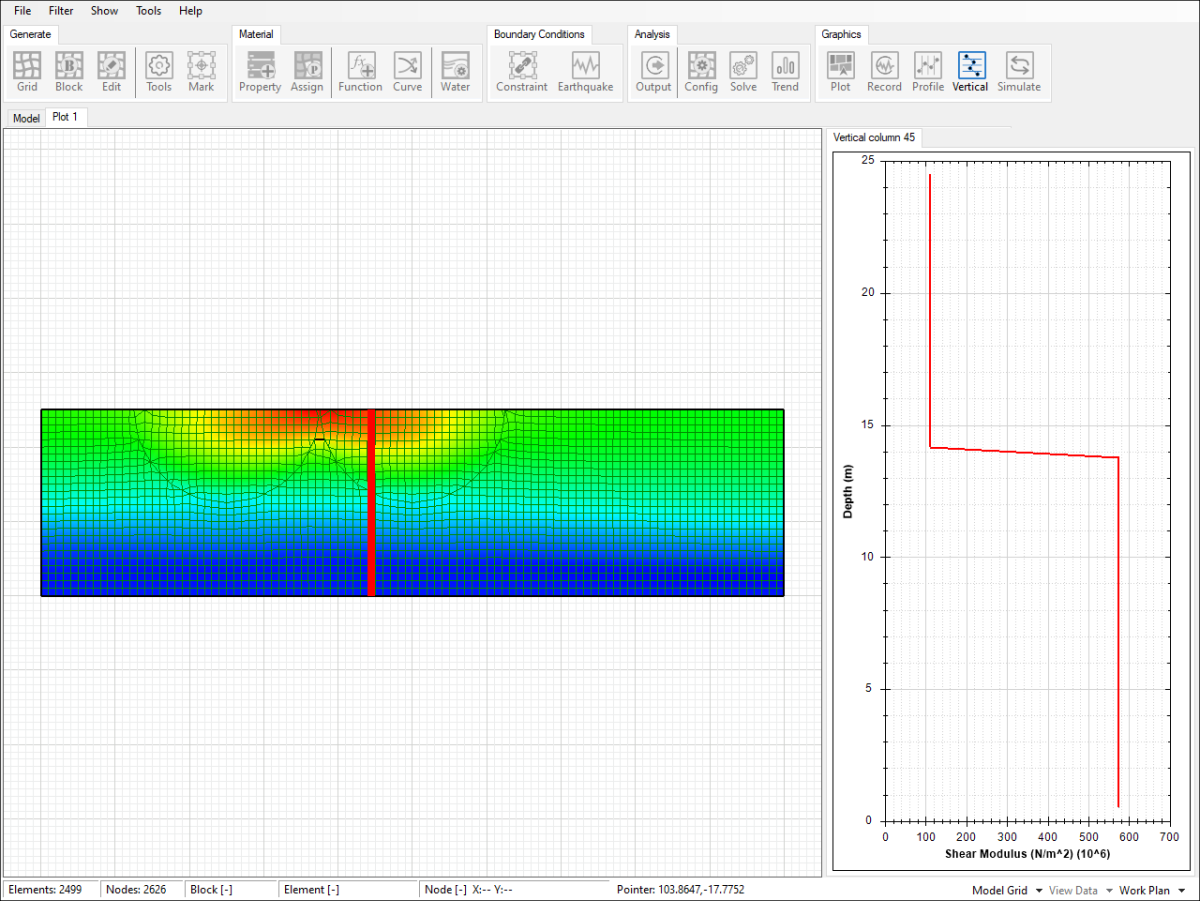Viewport: 1200px width, 901px height.
Task: Open the Record graphics tool
Action: pos(884,72)
